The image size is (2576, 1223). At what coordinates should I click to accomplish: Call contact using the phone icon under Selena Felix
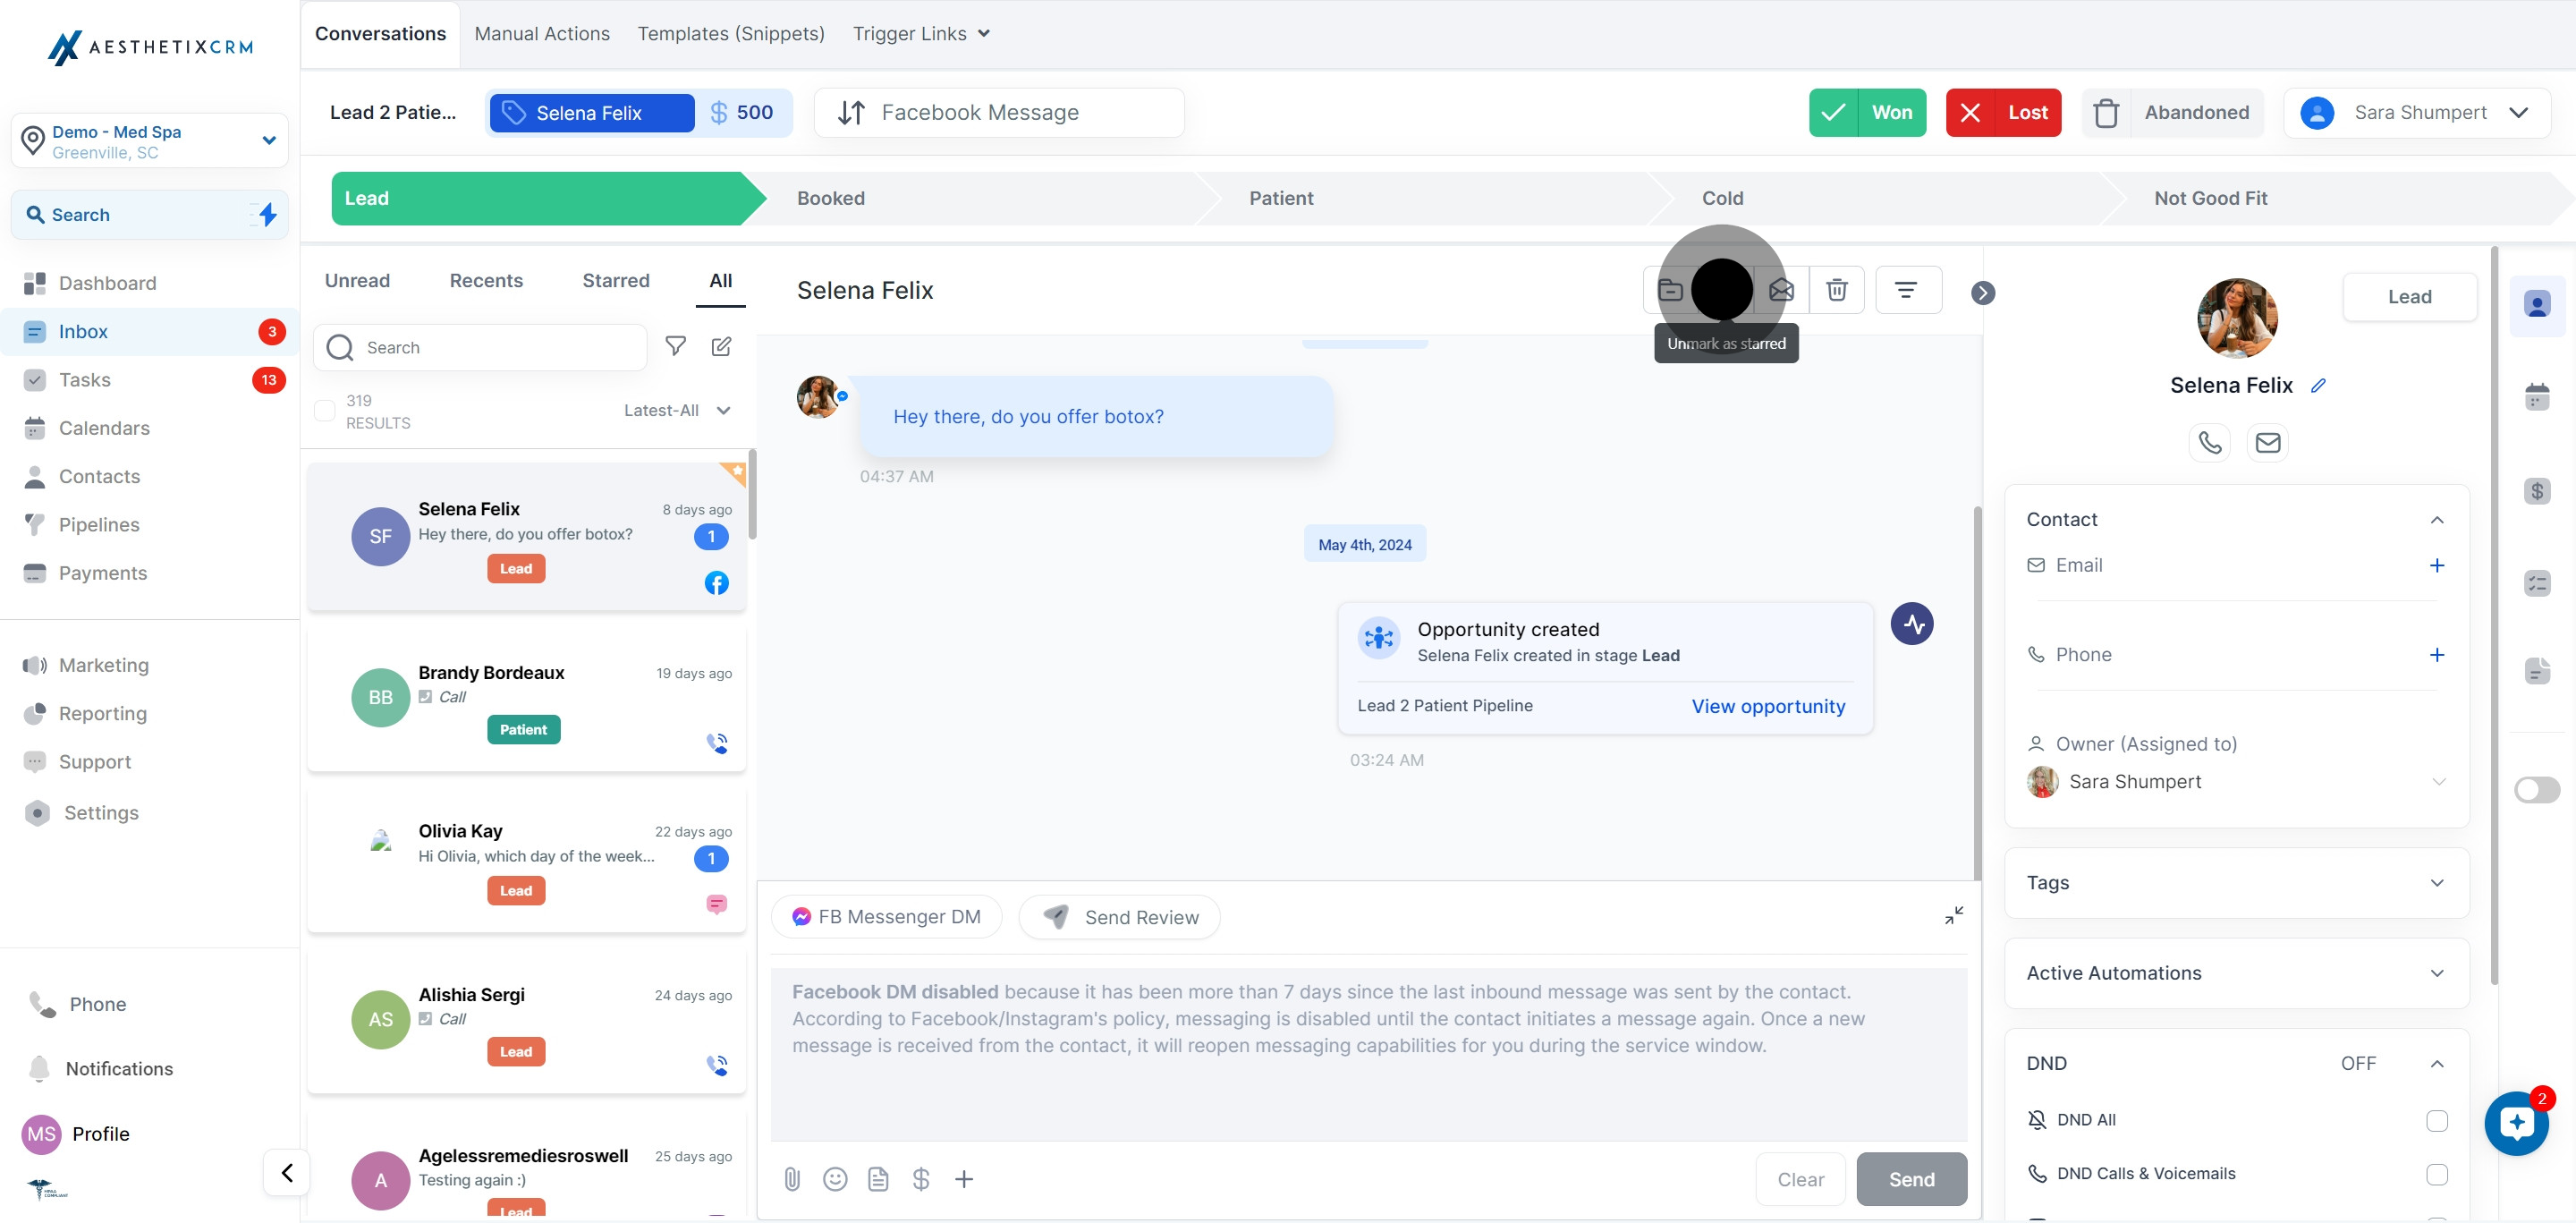coord(2209,442)
